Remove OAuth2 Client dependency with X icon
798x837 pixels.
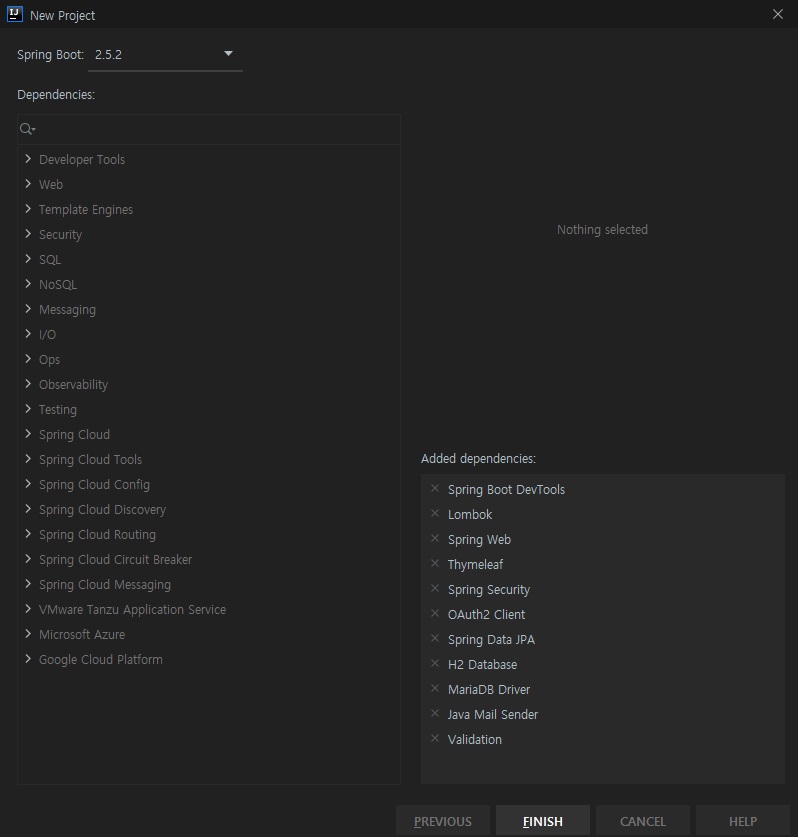435,613
